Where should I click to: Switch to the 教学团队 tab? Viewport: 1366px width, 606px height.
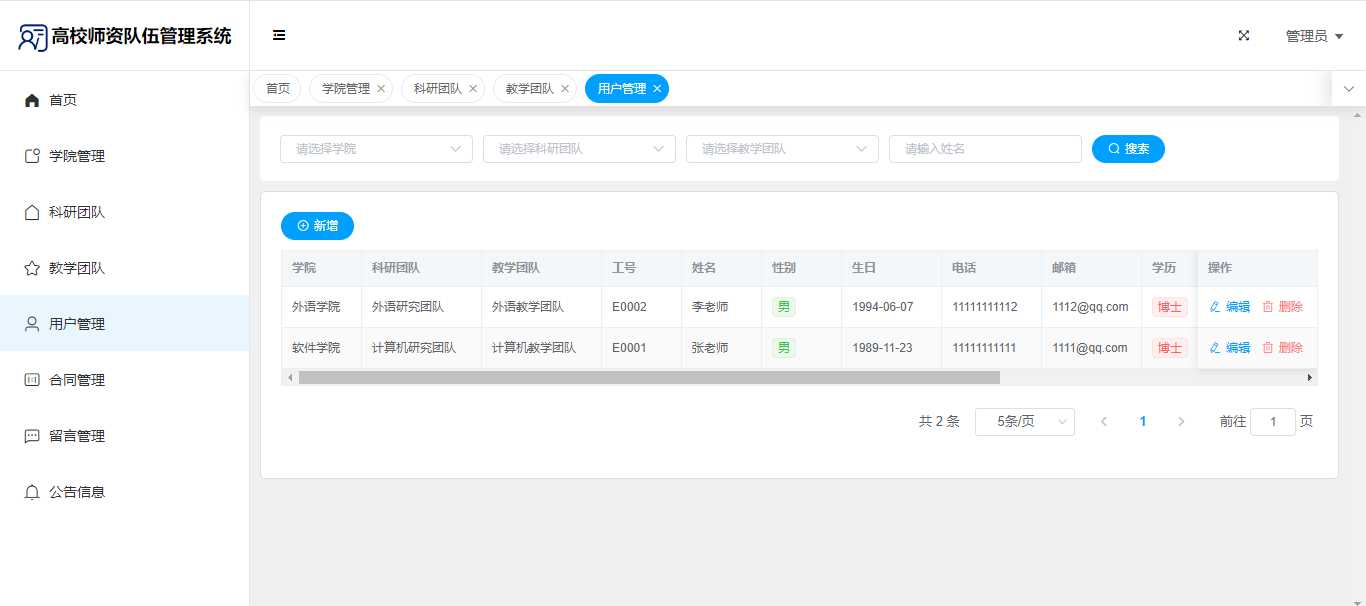click(529, 89)
